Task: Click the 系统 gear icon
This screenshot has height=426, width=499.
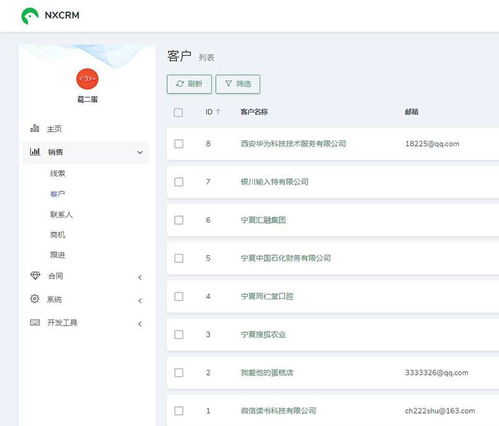Action: point(35,299)
